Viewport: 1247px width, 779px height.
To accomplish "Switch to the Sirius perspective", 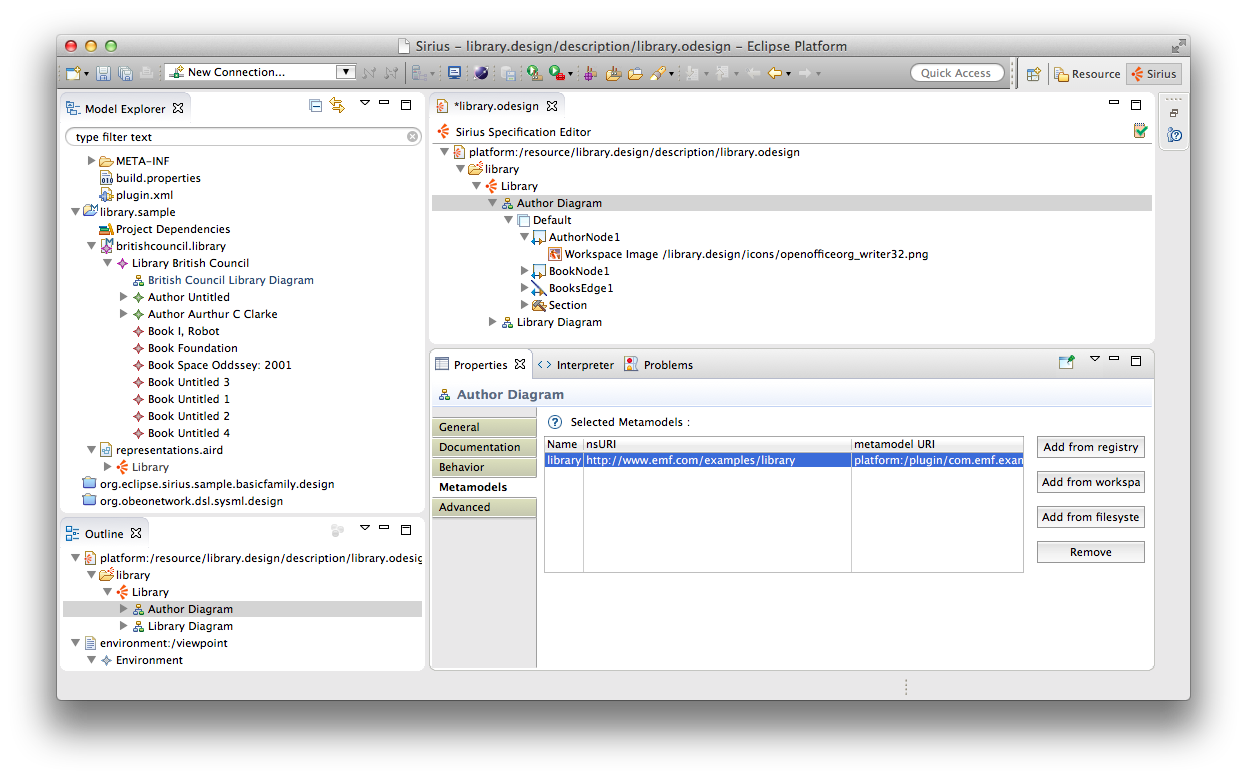I will (1154, 74).
